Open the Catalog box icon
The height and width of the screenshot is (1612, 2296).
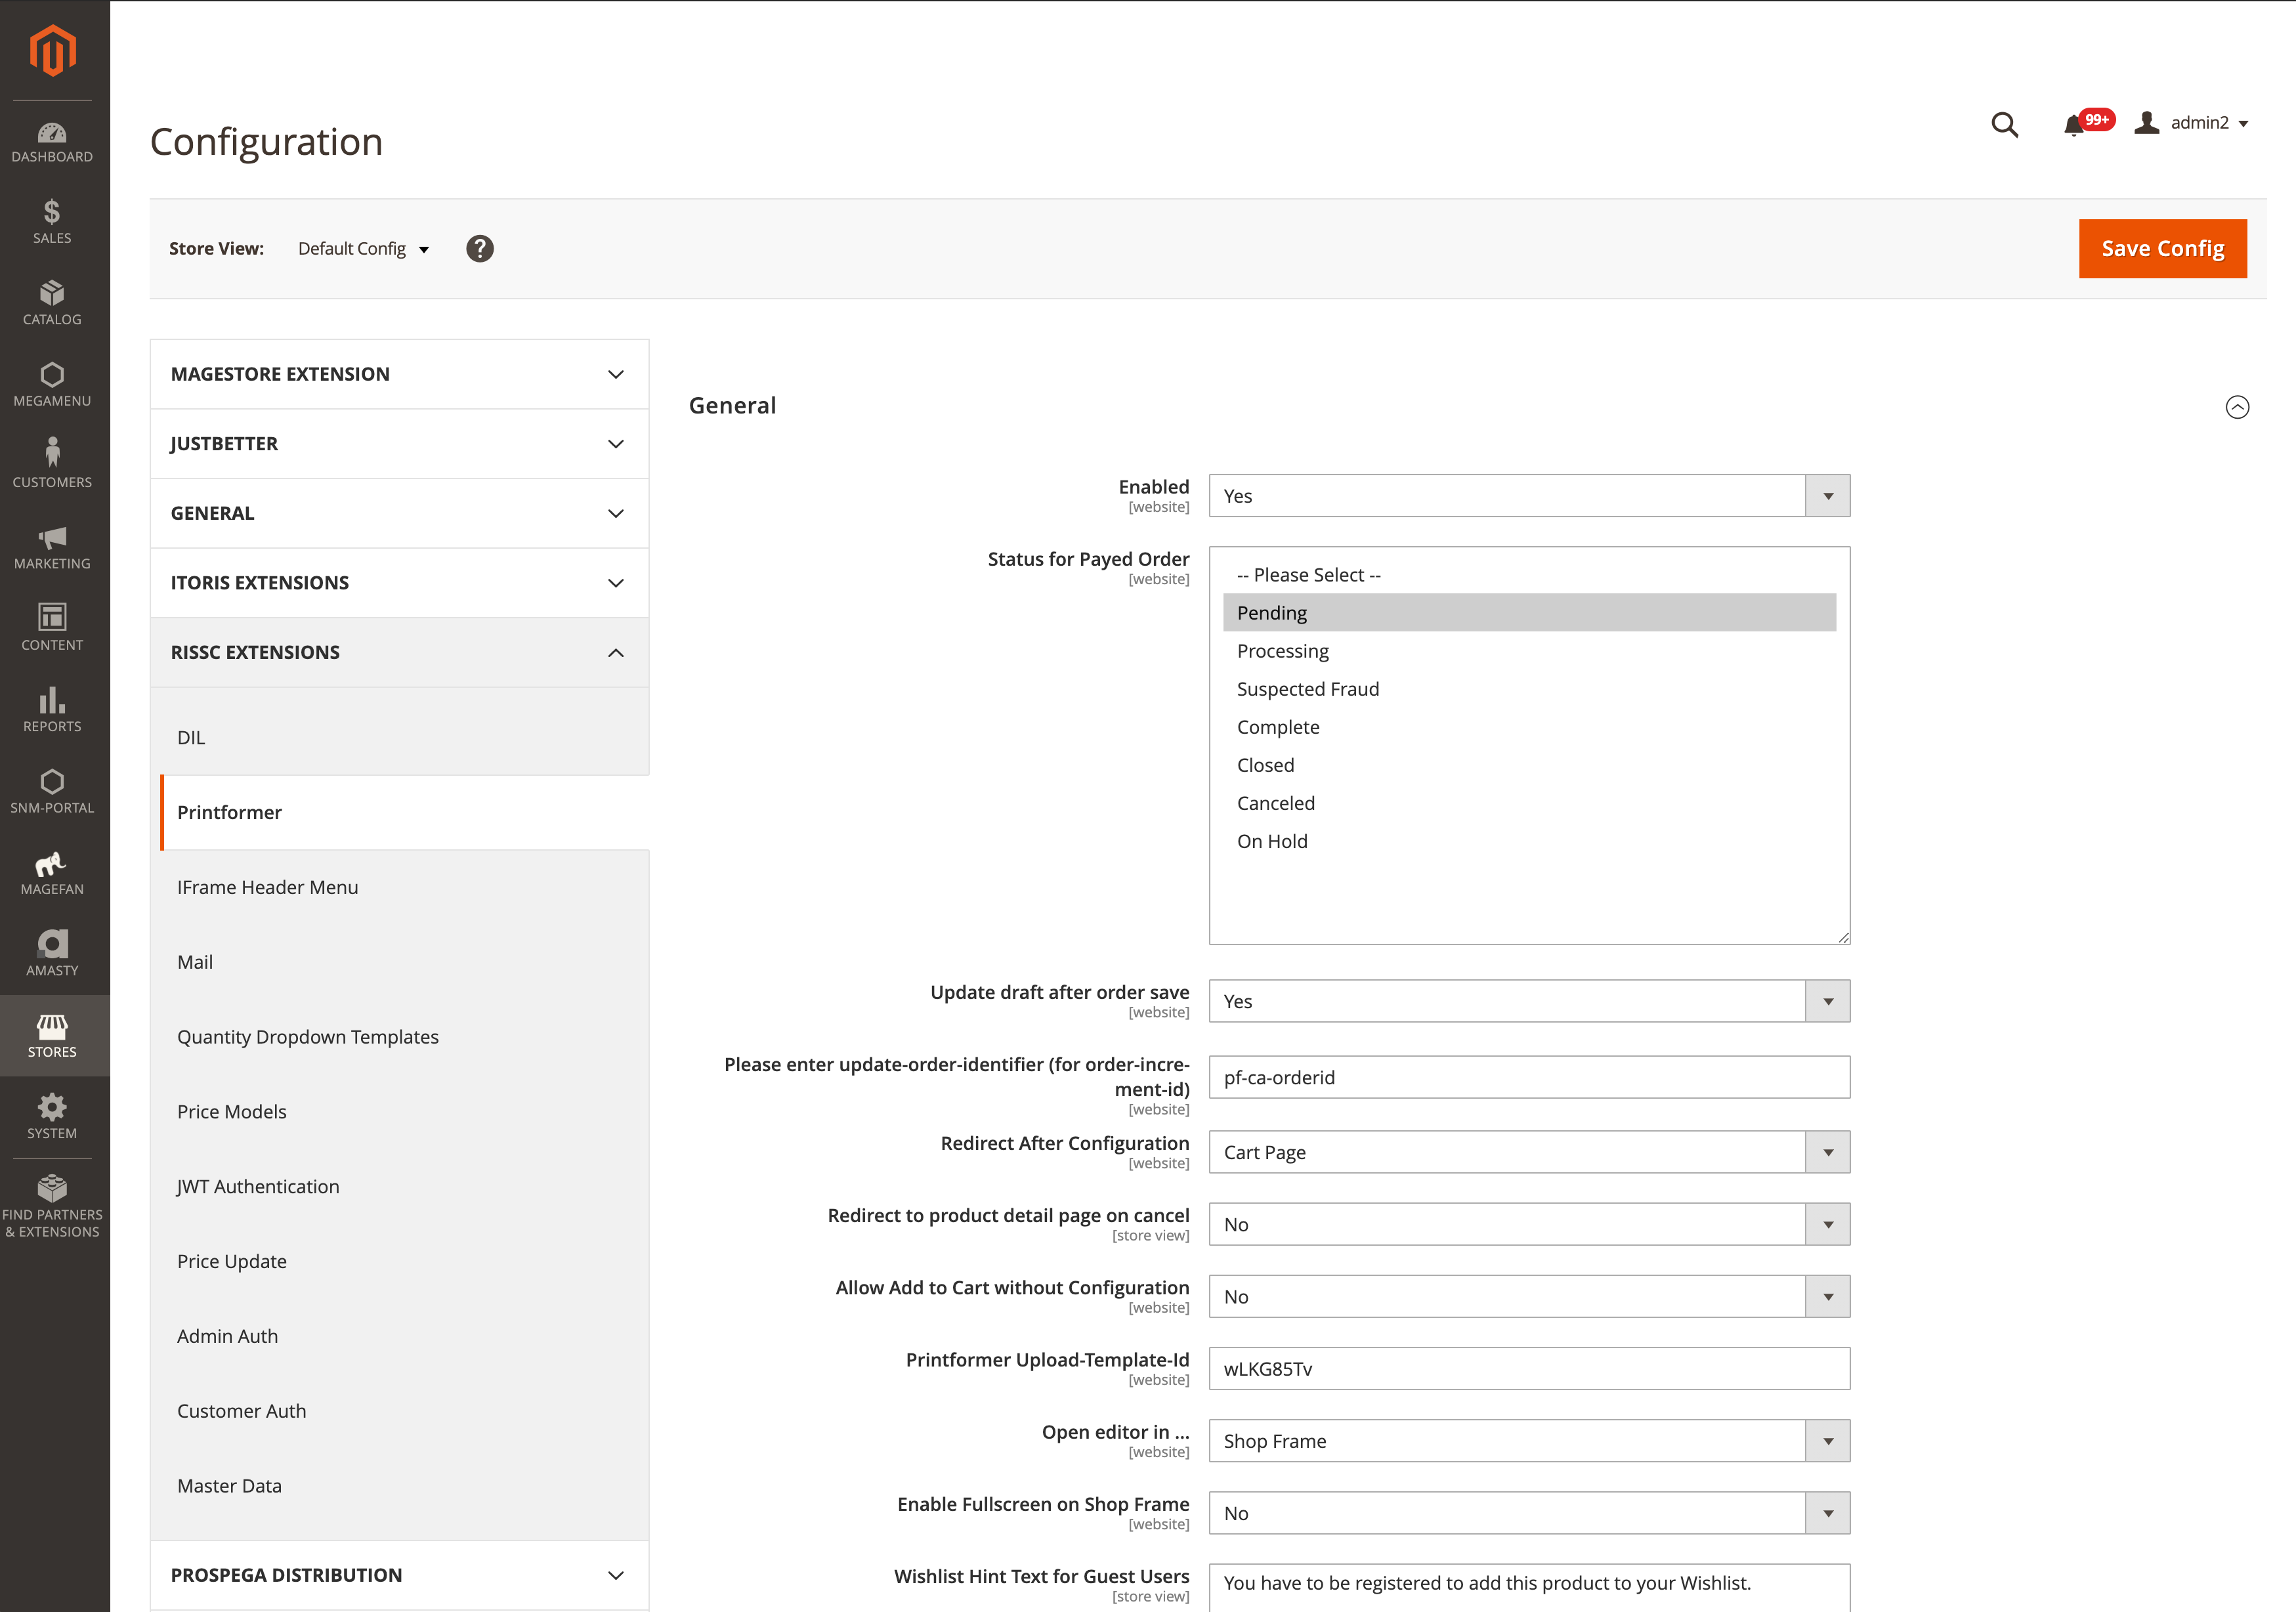click(x=52, y=293)
